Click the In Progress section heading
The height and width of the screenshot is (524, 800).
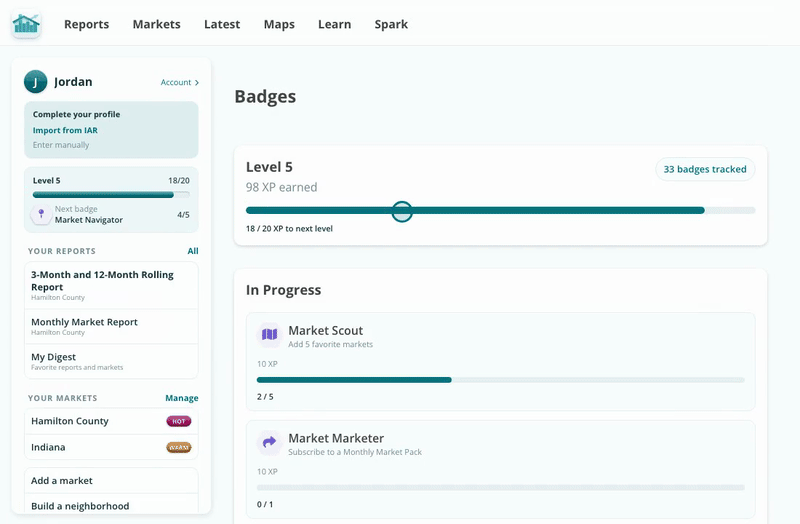tap(284, 290)
